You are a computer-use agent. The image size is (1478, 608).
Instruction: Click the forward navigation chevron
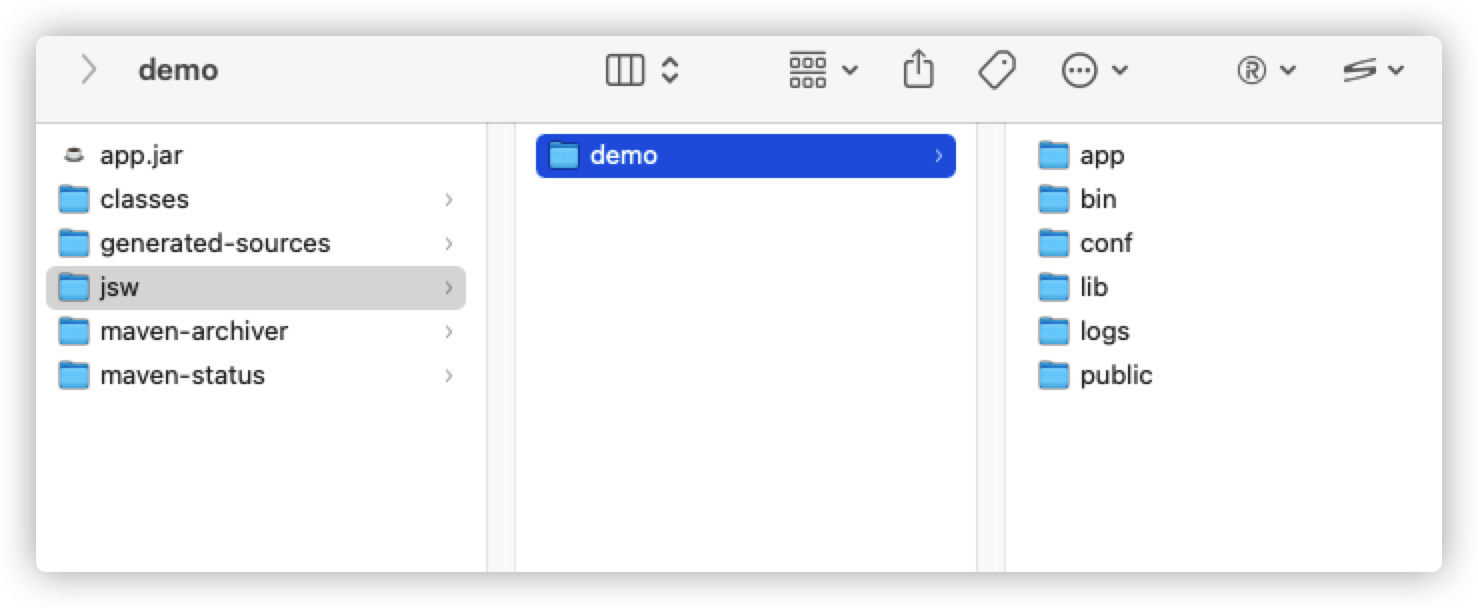[x=89, y=70]
